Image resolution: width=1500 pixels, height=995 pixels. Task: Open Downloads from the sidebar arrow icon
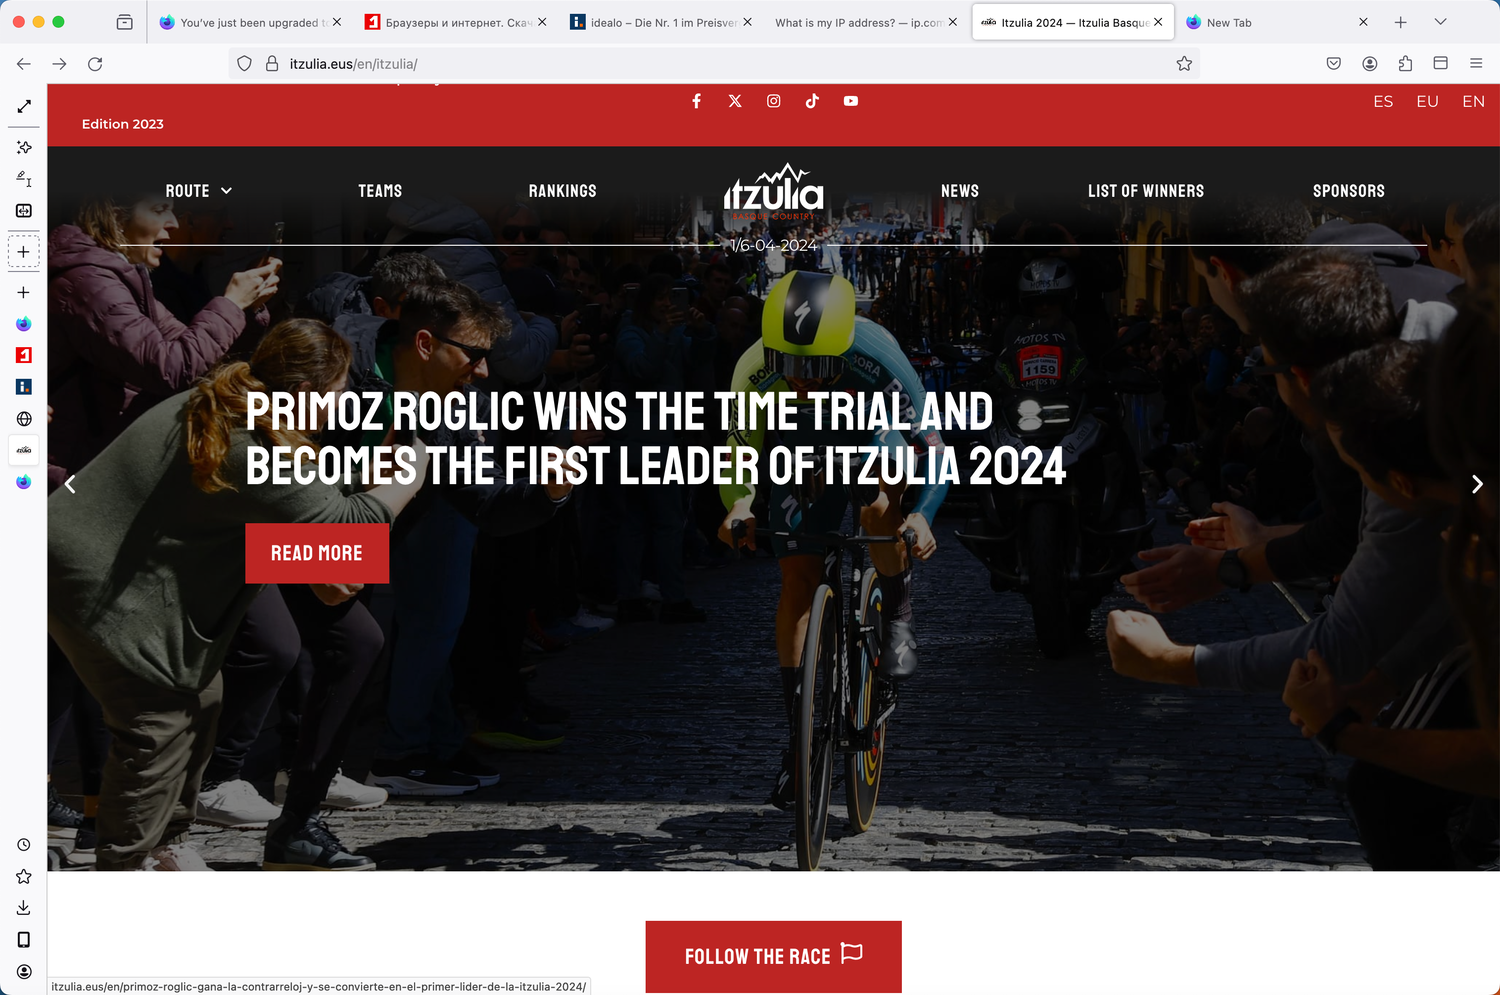[x=24, y=908]
